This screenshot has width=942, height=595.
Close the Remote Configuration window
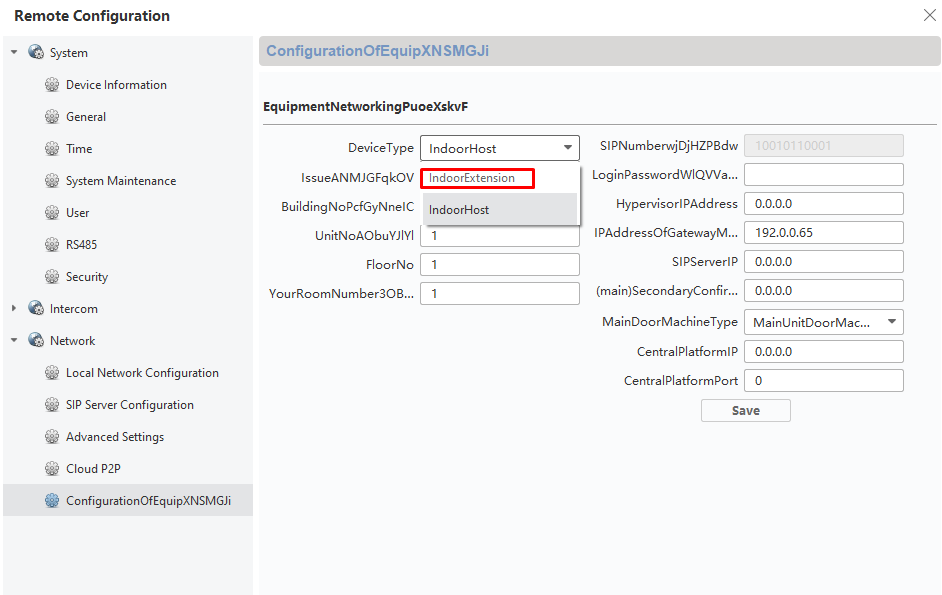click(x=929, y=15)
